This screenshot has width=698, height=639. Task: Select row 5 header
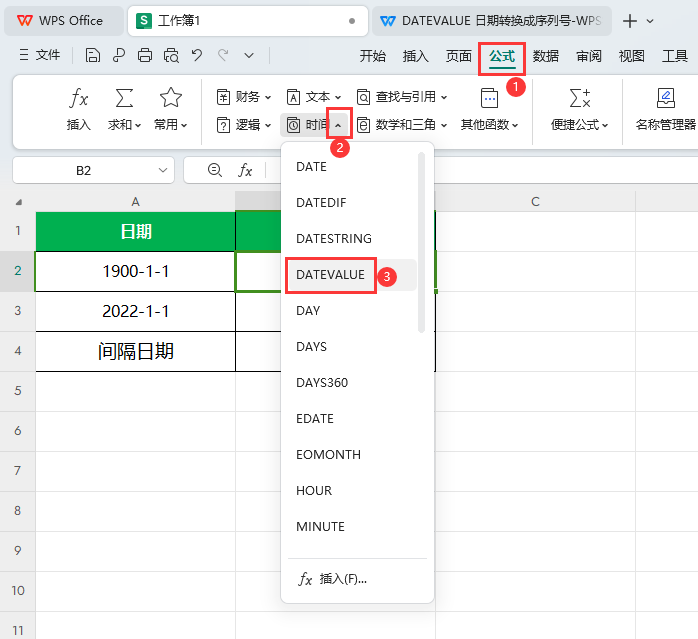pos(17,391)
